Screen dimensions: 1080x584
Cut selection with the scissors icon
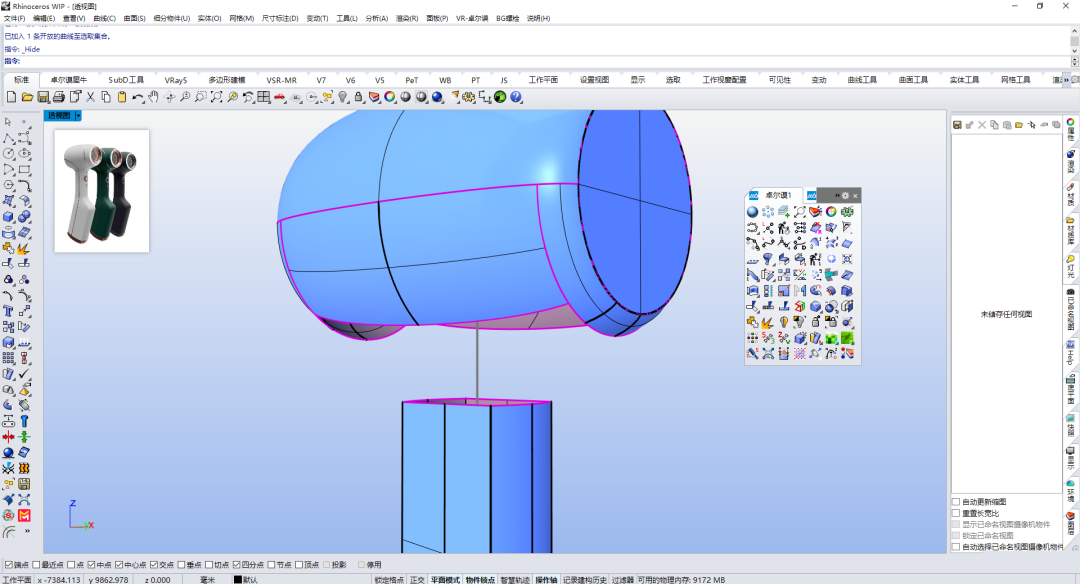pyautogui.click(x=90, y=97)
